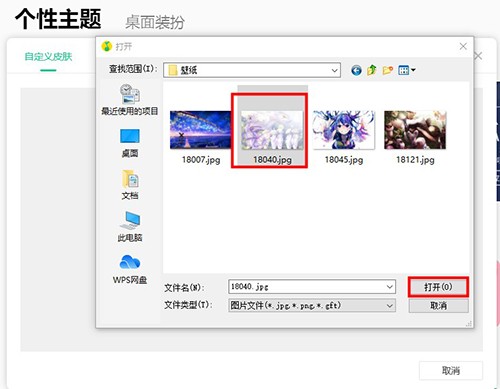
Task: Click 取消 in the open dialog
Action: tap(438, 306)
